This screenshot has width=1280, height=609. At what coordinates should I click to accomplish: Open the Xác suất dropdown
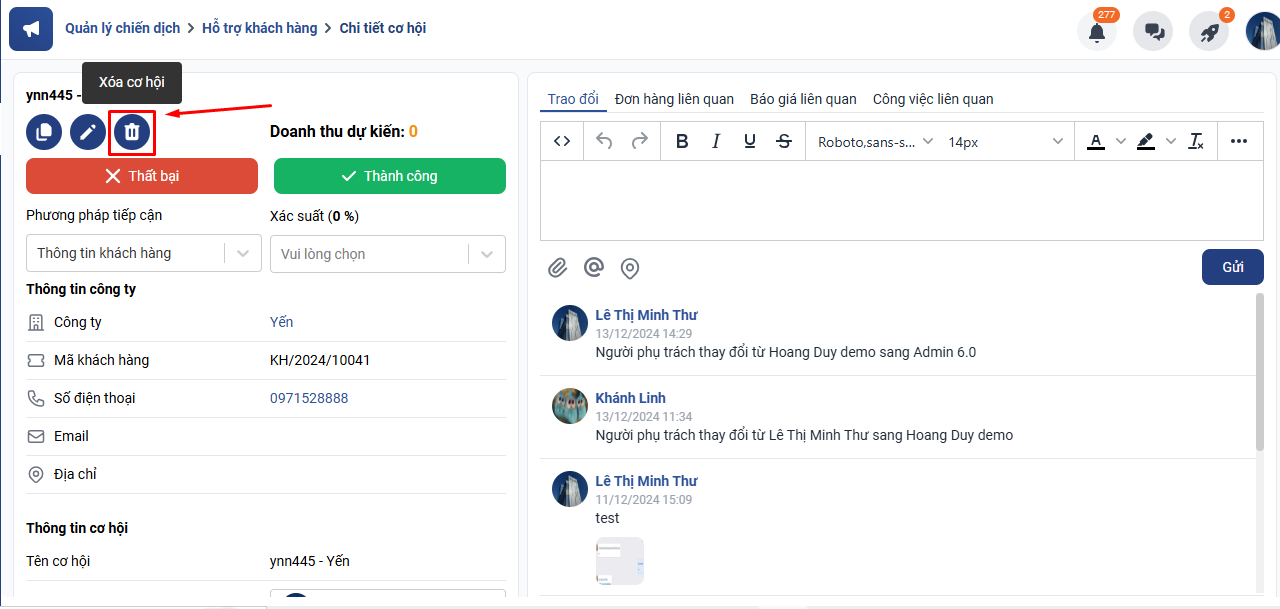tap(387, 254)
